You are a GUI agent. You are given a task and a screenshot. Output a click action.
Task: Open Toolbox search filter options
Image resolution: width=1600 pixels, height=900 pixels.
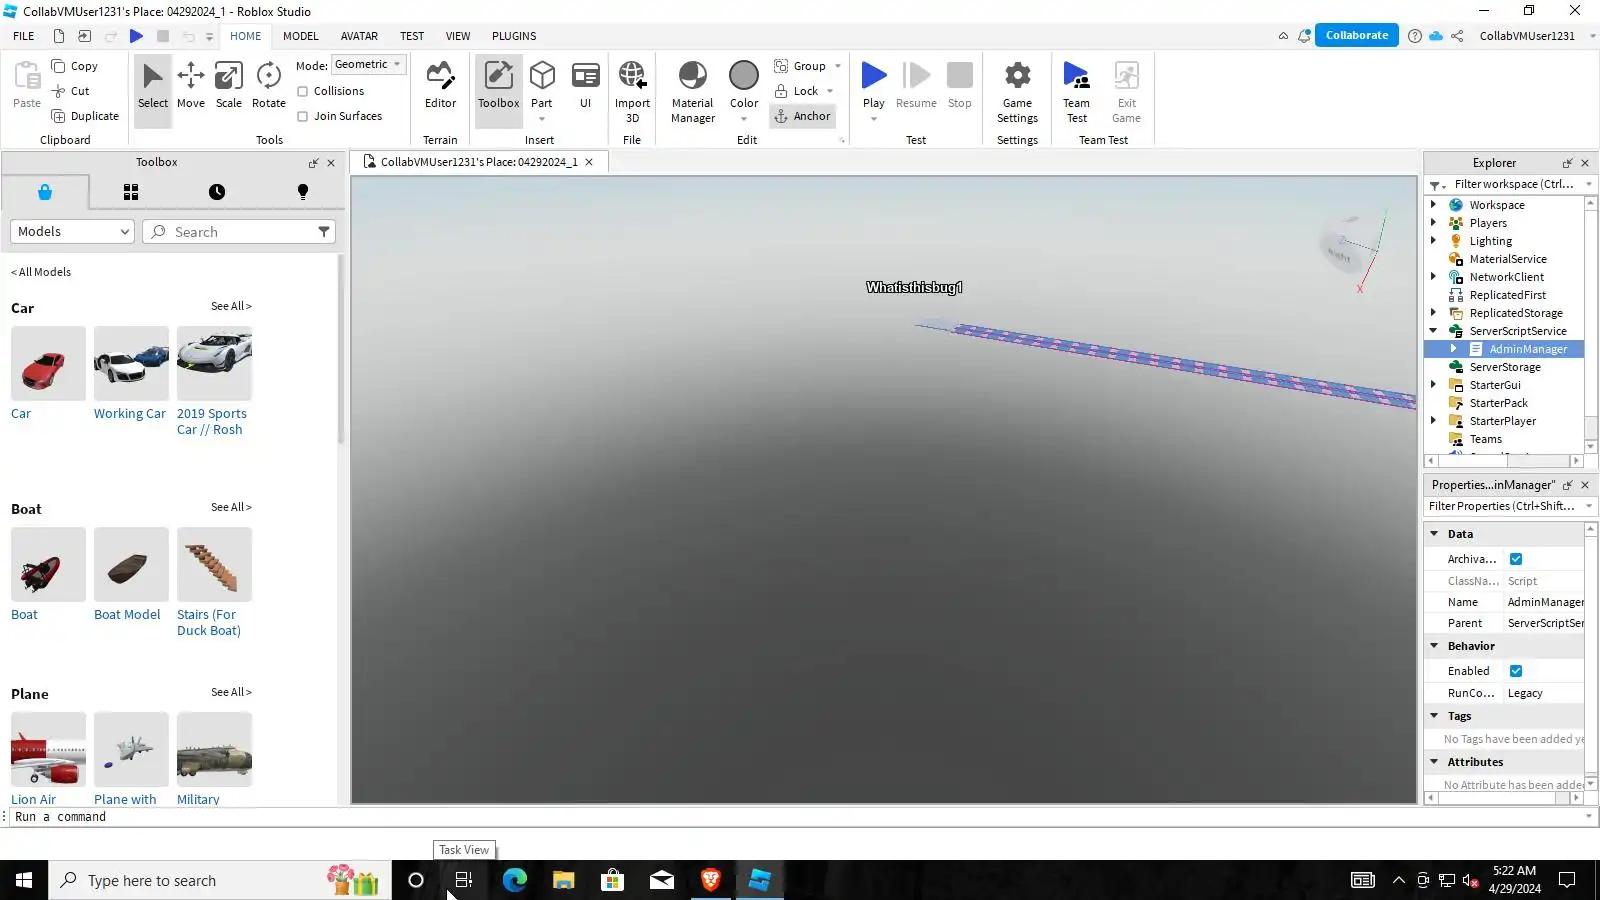(x=324, y=232)
